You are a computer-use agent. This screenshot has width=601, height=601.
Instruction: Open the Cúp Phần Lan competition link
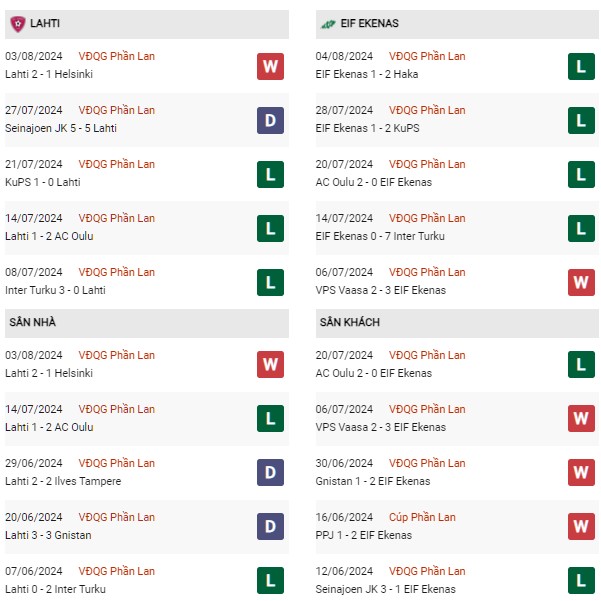(422, 517)
